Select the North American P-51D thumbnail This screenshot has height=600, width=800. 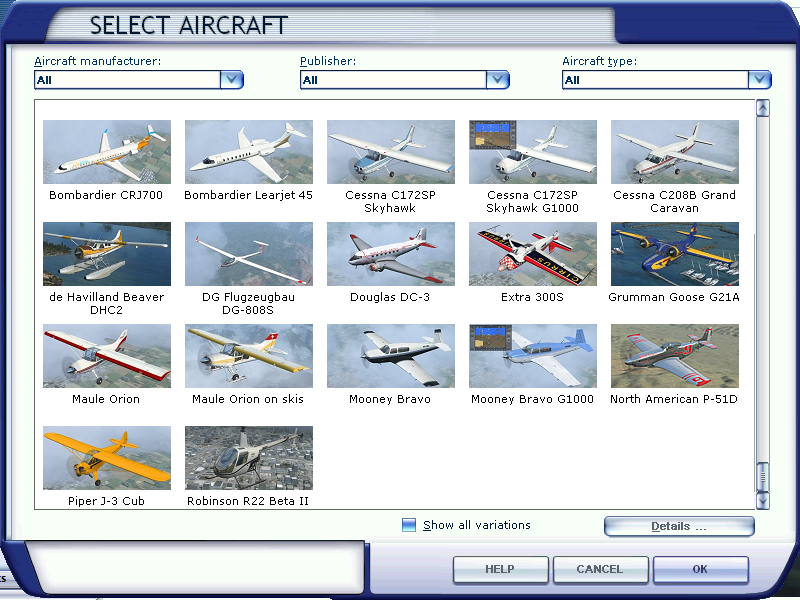tap(674, 356)
